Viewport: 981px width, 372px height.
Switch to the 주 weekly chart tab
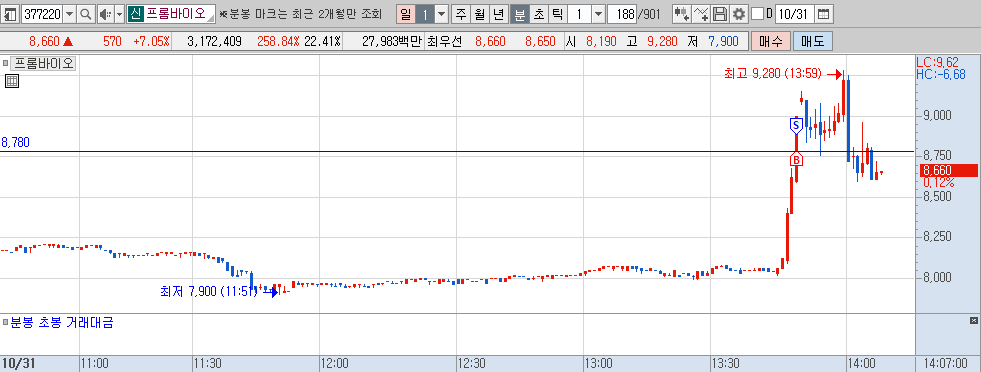click(x=461, y=14)
